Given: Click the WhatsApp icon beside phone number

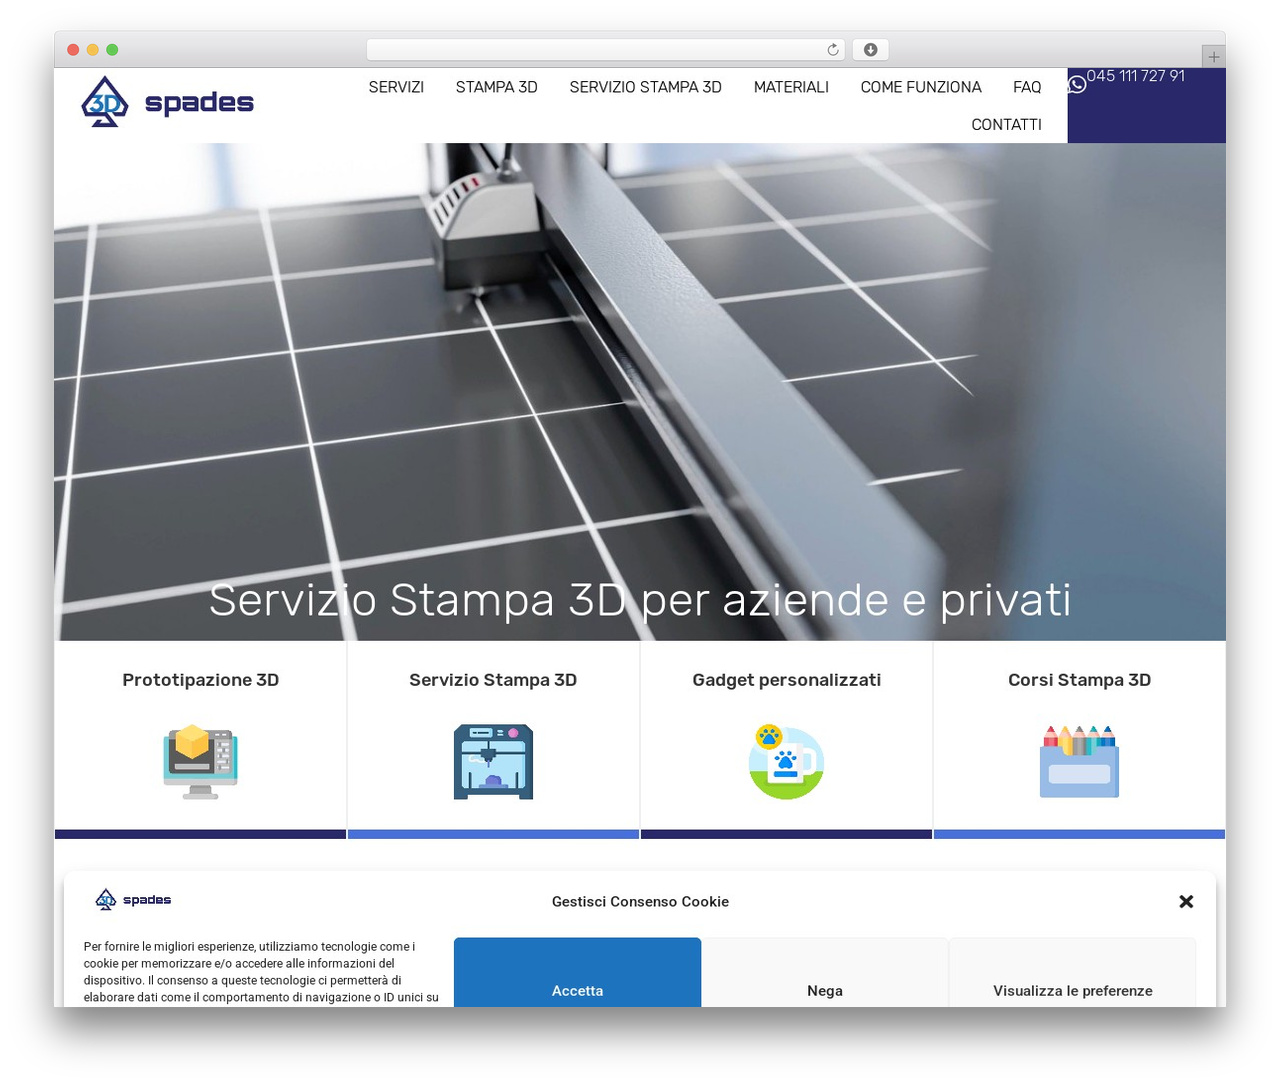Looking at the screenshot, I should [x=1077, y=84].
